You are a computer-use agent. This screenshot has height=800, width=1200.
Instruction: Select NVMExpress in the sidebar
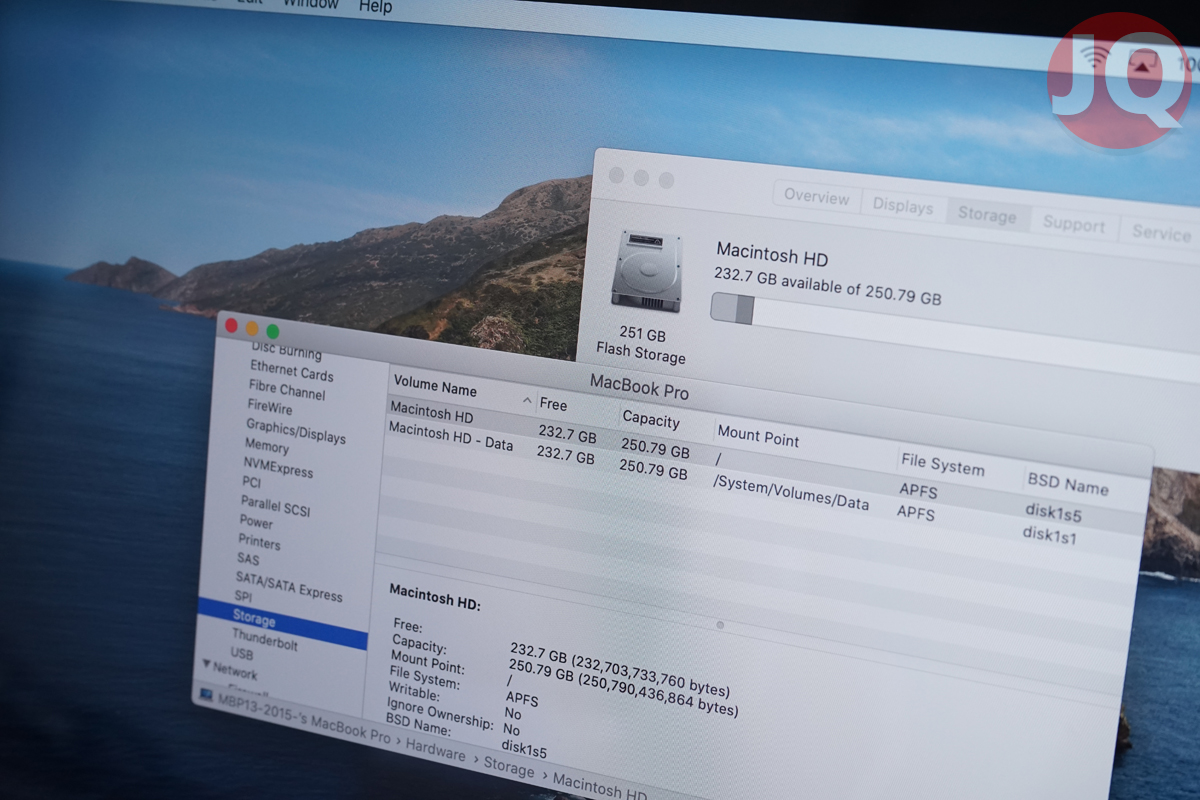pos(278,467)
